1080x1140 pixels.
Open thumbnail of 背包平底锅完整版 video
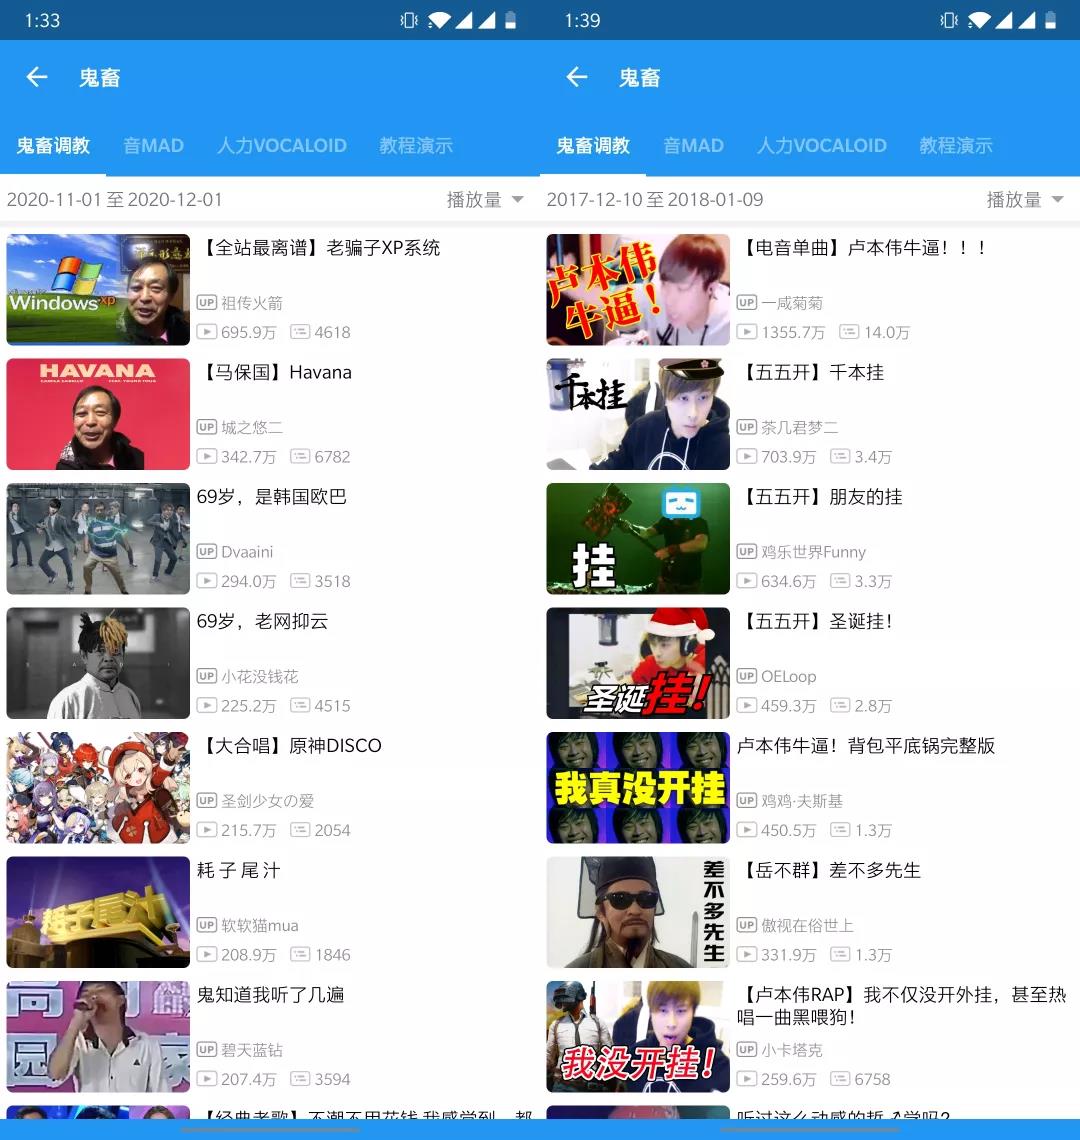coord(638,787)
